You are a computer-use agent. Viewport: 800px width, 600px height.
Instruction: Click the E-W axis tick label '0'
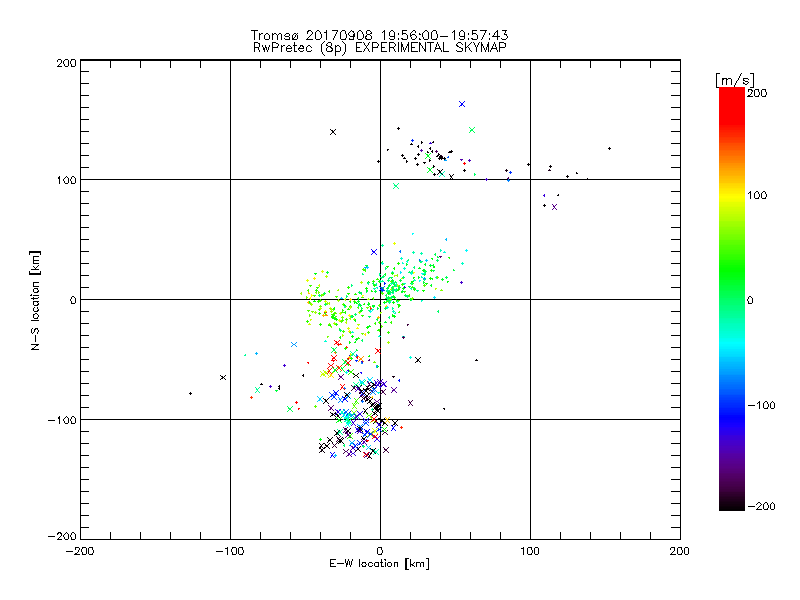pyautogui.click(x=380, y=551)
